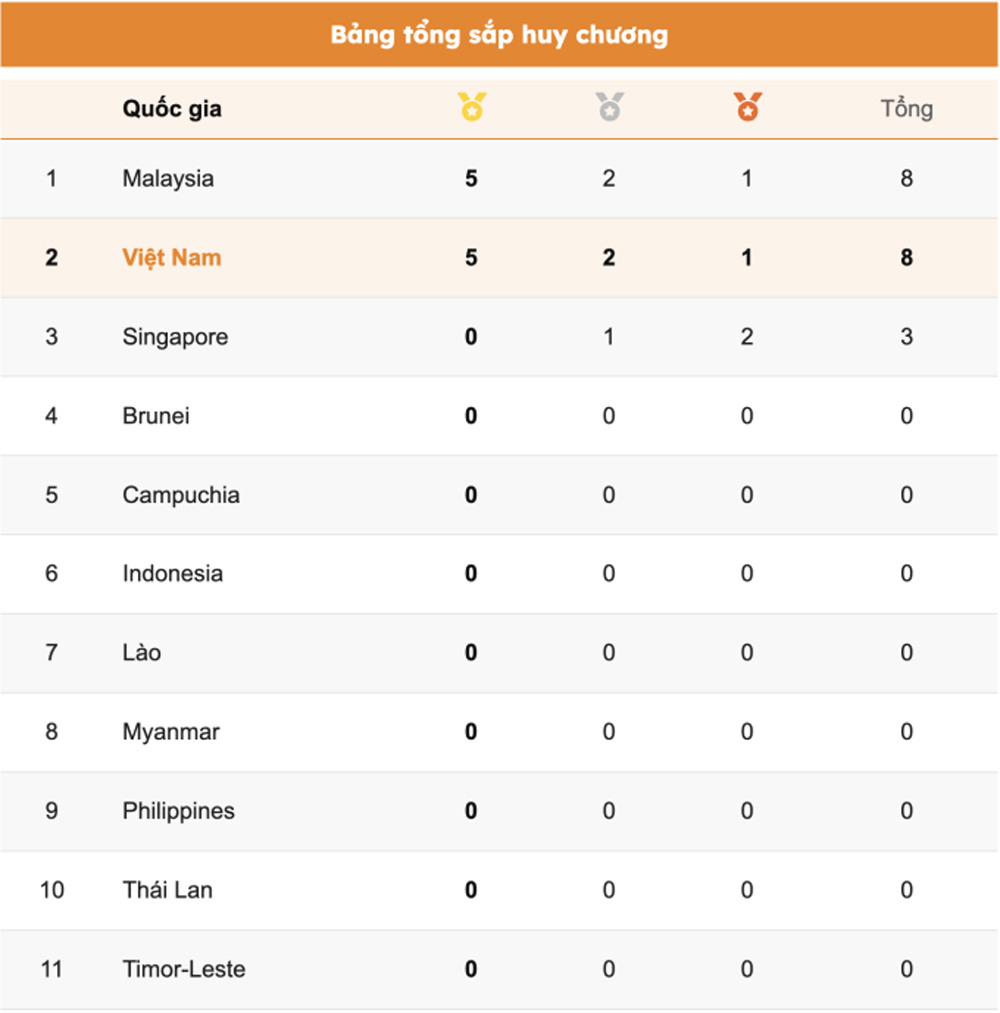Click the Singapore country name
Screen dimensions: 1000x1013
click(x=175, y=337)
